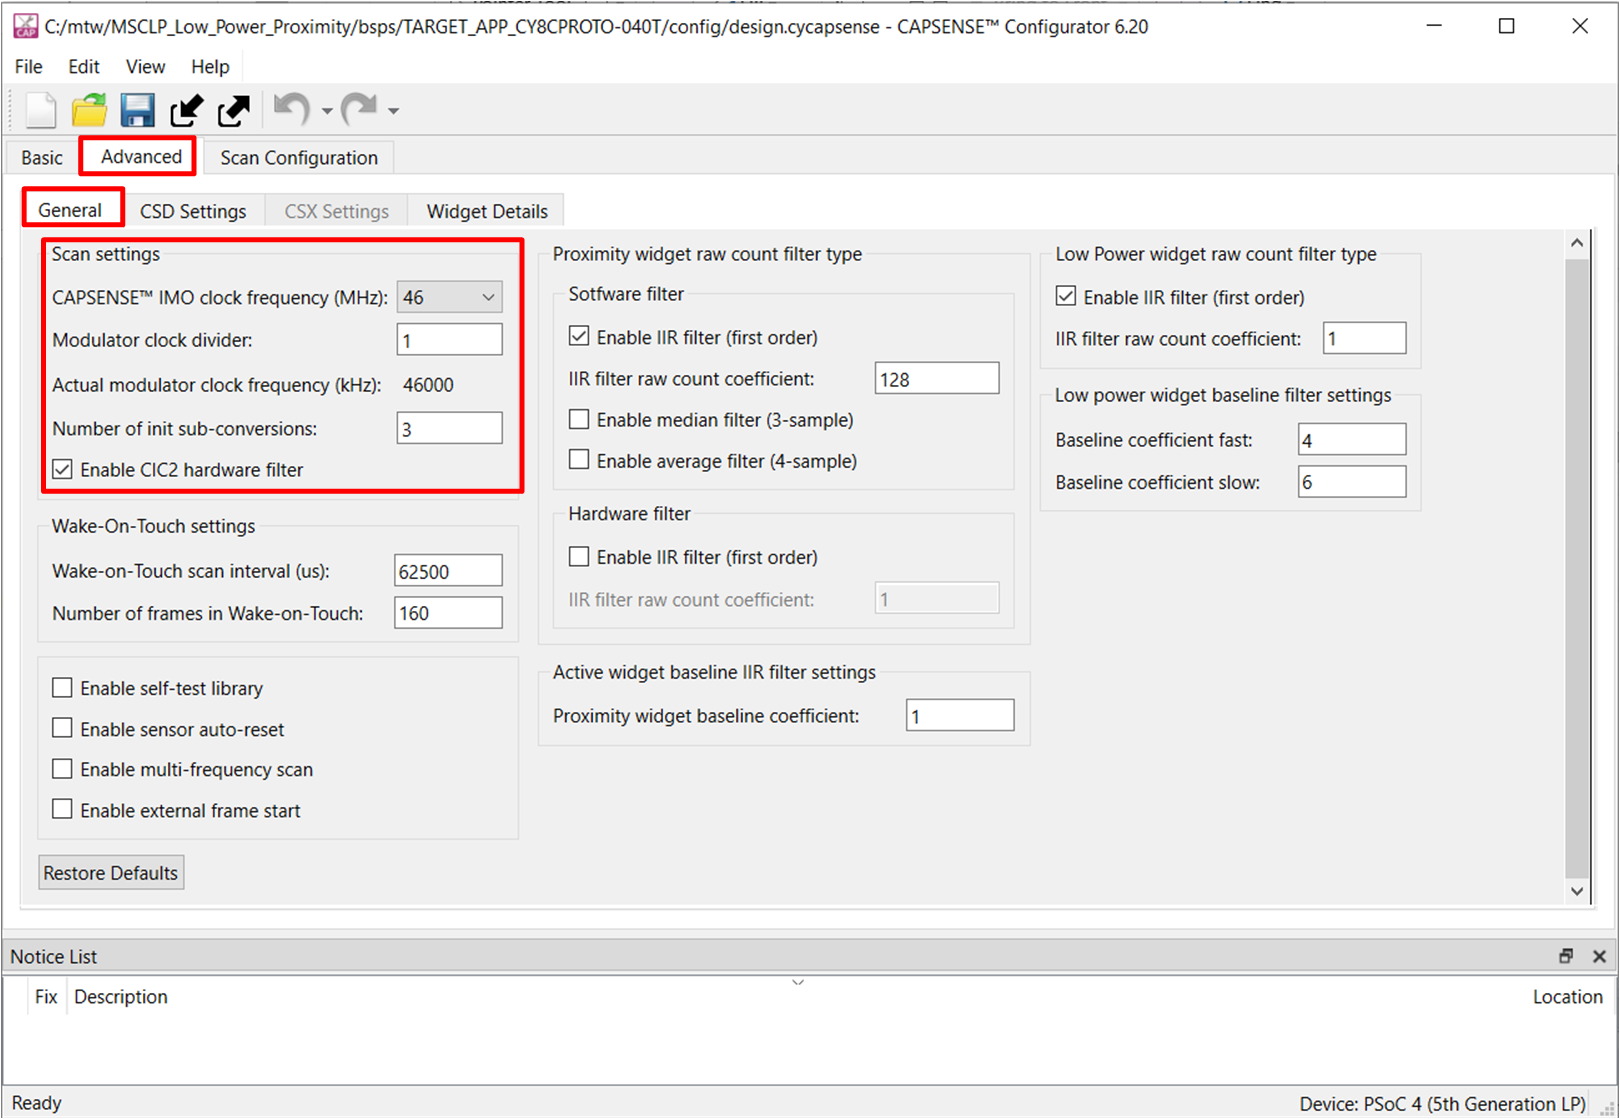Click the Wake-on-Touch scan interval field
The height and width of the screenshot is (1119, 1620).
coord(448,571)
